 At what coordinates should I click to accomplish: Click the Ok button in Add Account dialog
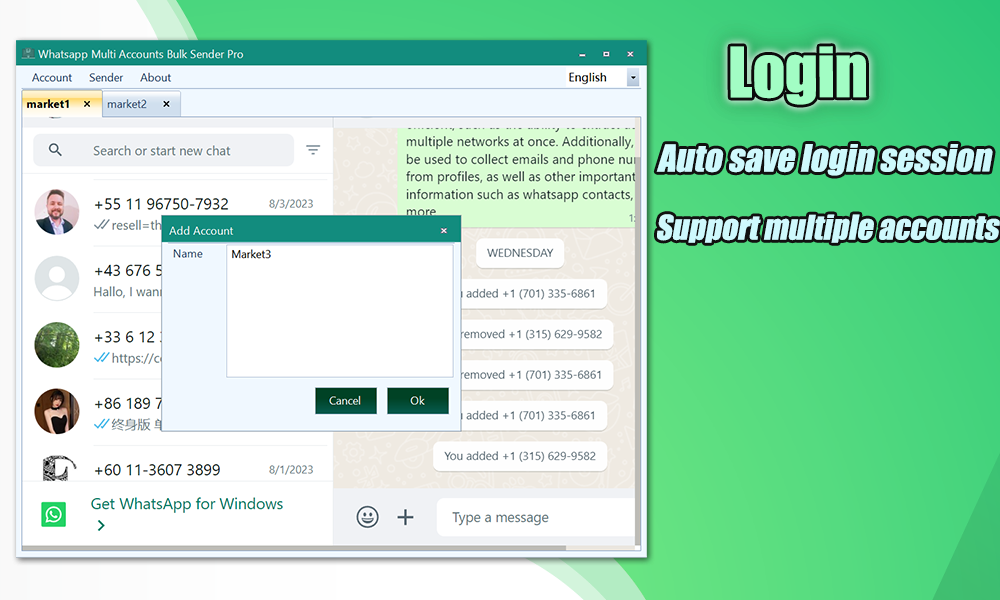tap(418, 400)
